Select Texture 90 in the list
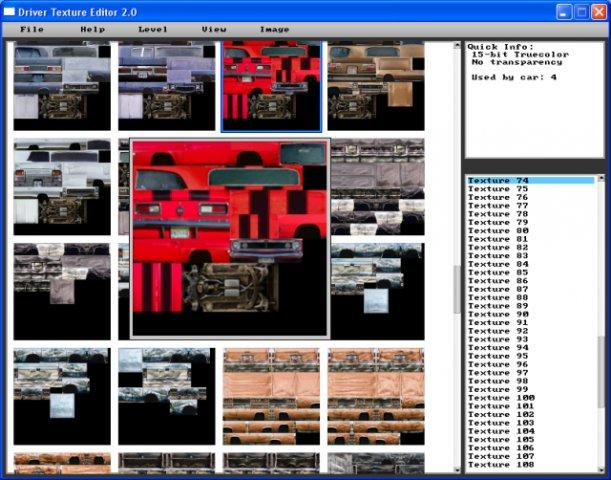This screenshot has height=480, width=611. tap(531, 314)
